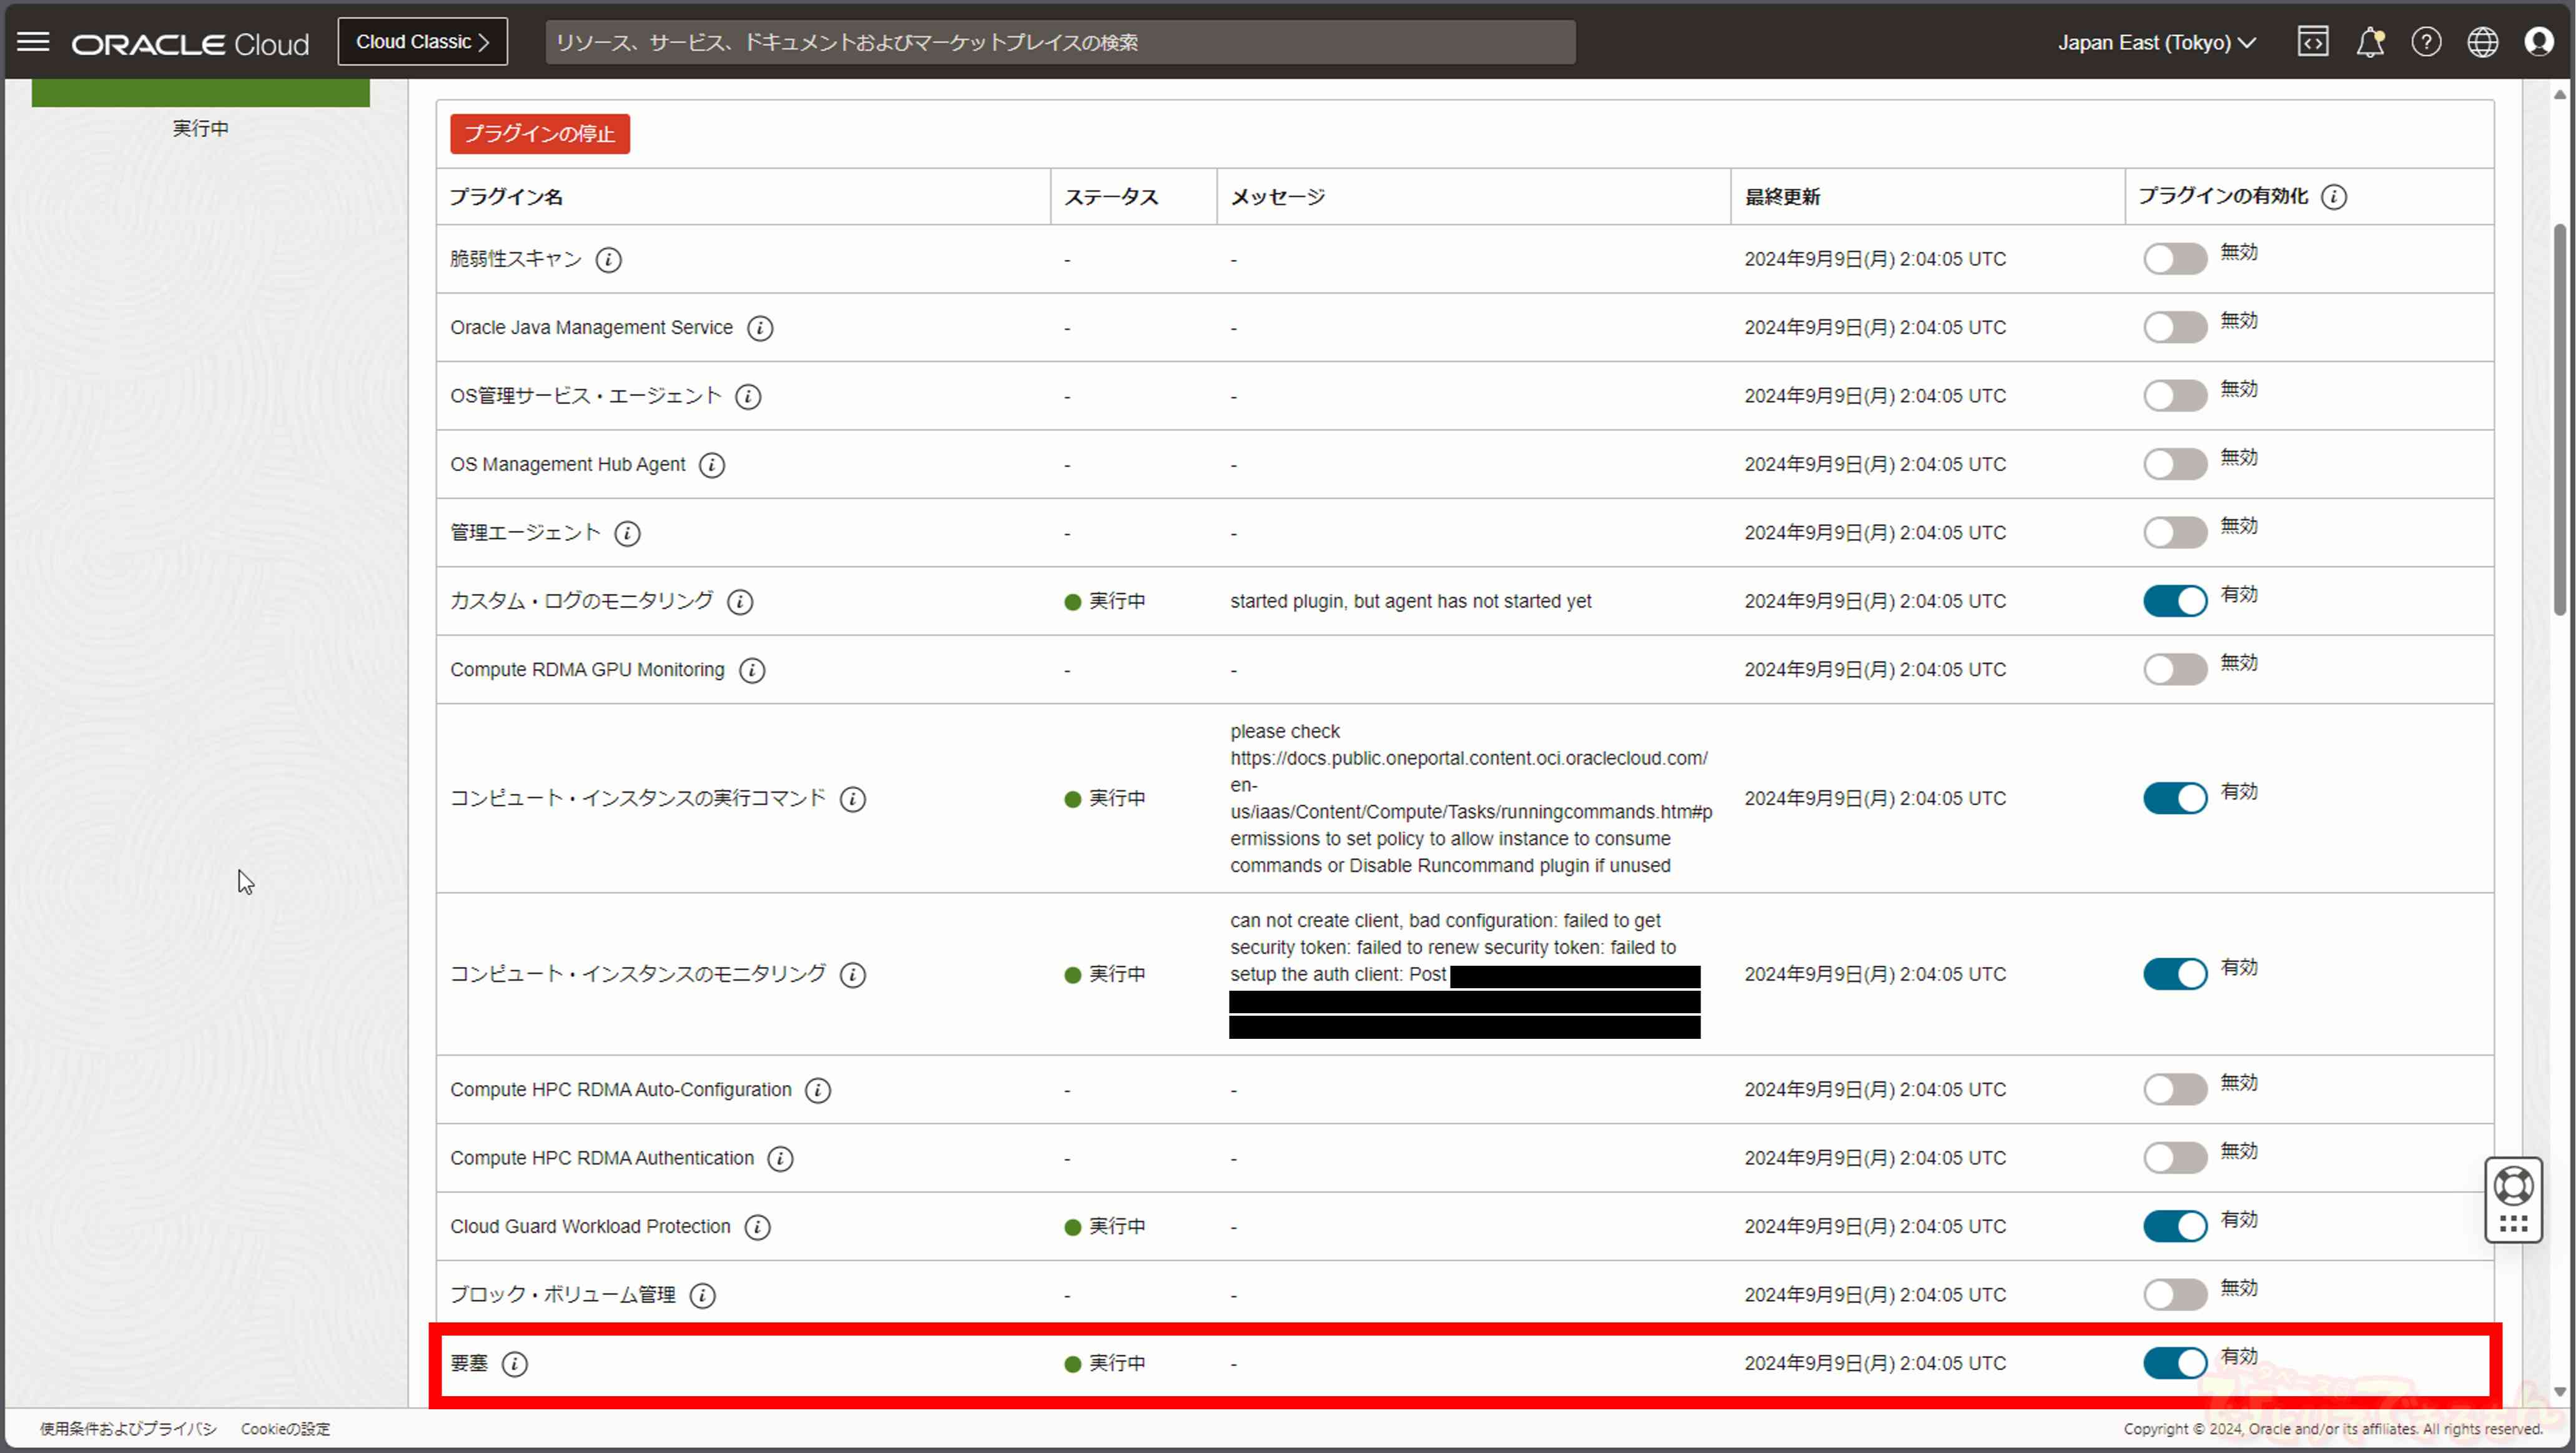Open the Cloud Shell developer tools icon
The width and height of the screenshot is (2576, 1453).
(2312, 42)
